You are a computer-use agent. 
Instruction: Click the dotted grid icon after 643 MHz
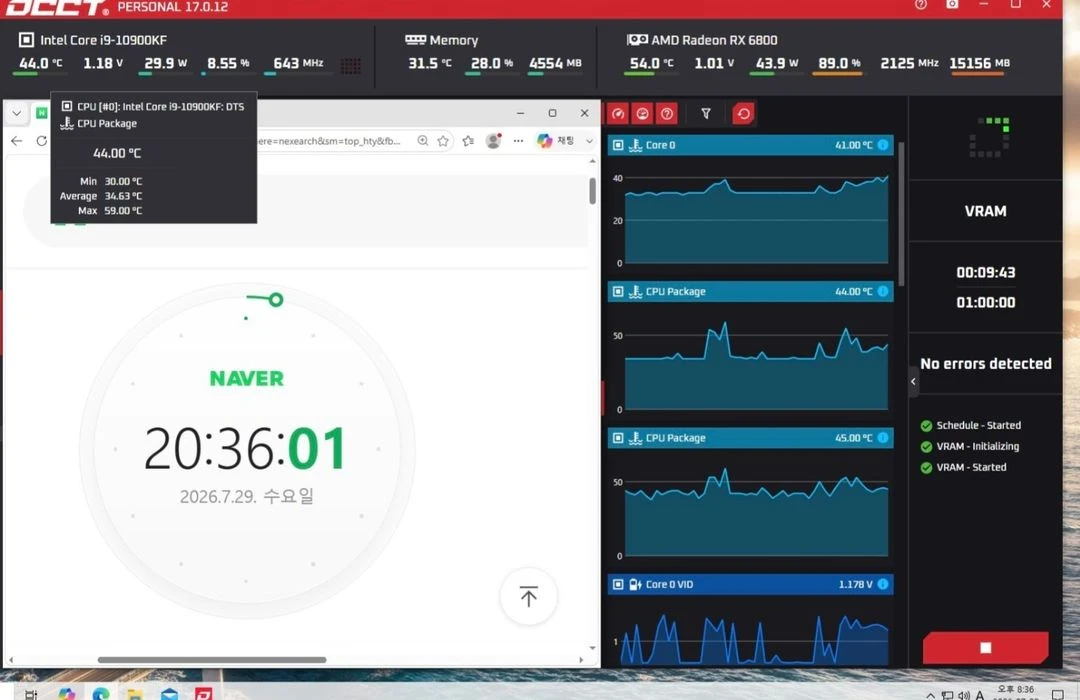coord(351,65)
